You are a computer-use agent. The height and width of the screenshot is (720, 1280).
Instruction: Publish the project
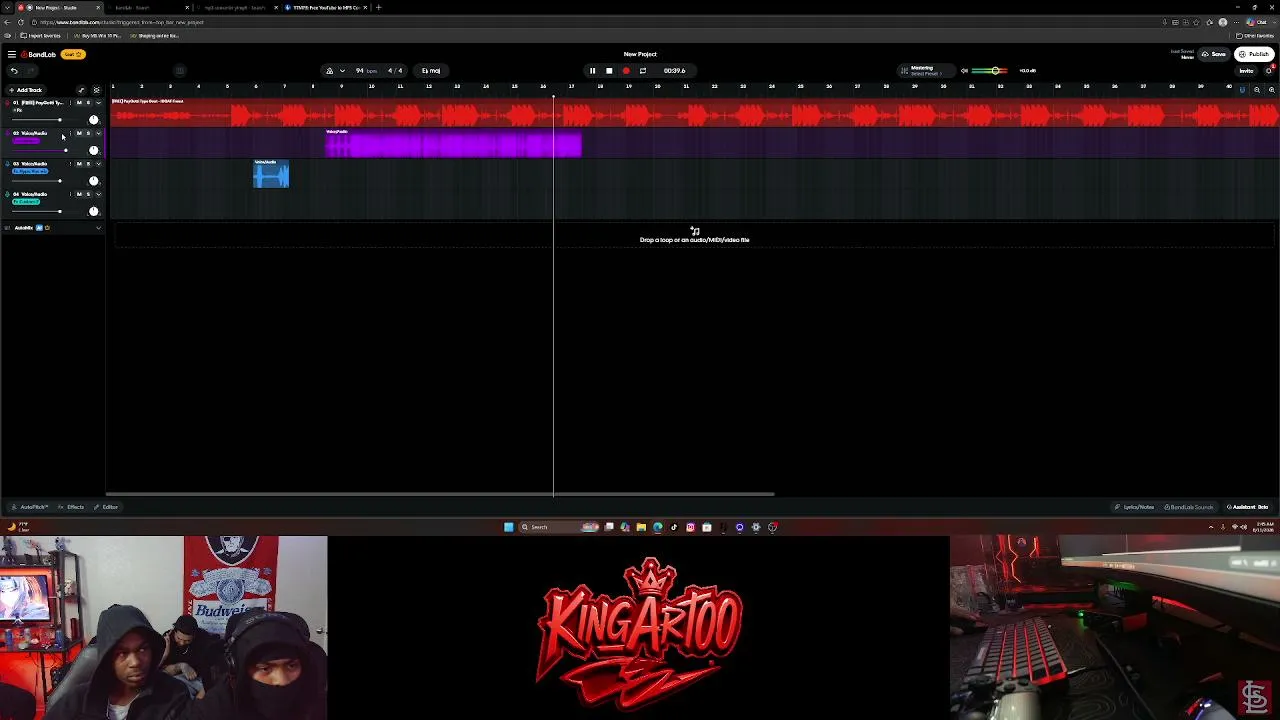click(1254, 54)
